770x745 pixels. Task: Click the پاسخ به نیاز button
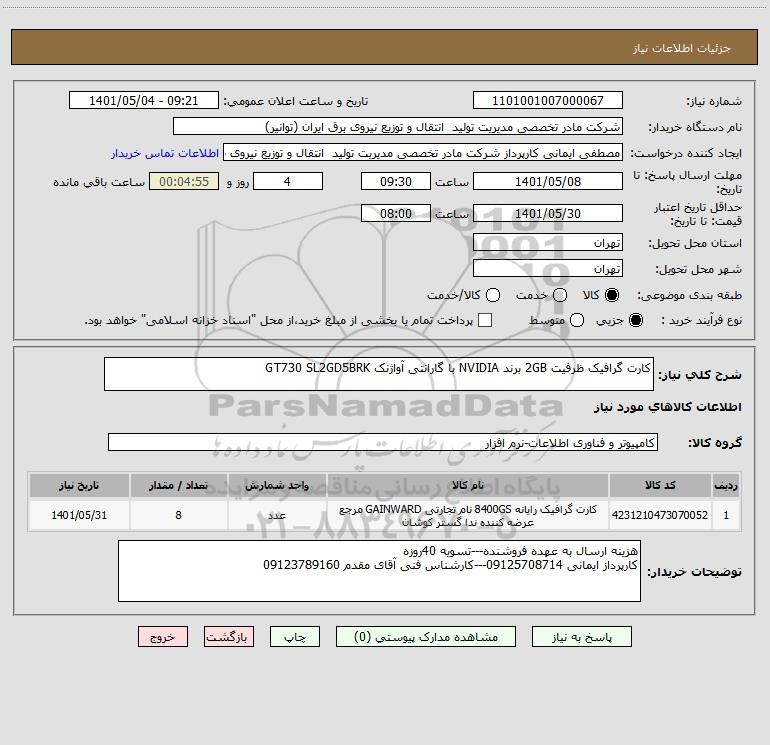click(x=582, y=637)
